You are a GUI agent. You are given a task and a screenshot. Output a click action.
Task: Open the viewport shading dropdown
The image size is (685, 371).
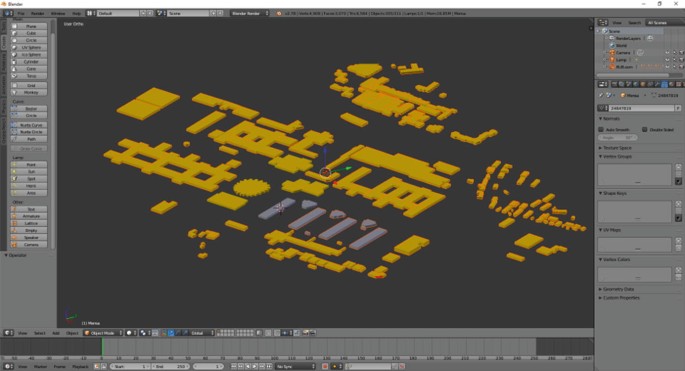pyautogui.click(x=131, y=333)
